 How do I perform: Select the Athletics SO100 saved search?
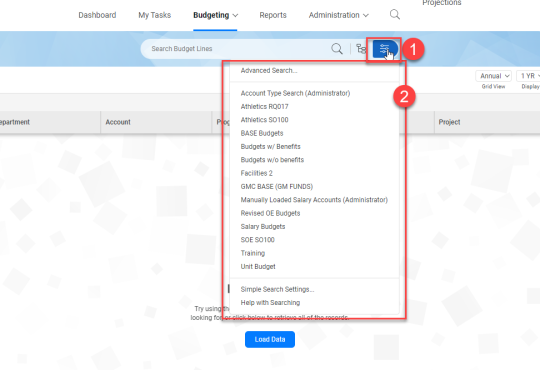(x=264, y=120)
